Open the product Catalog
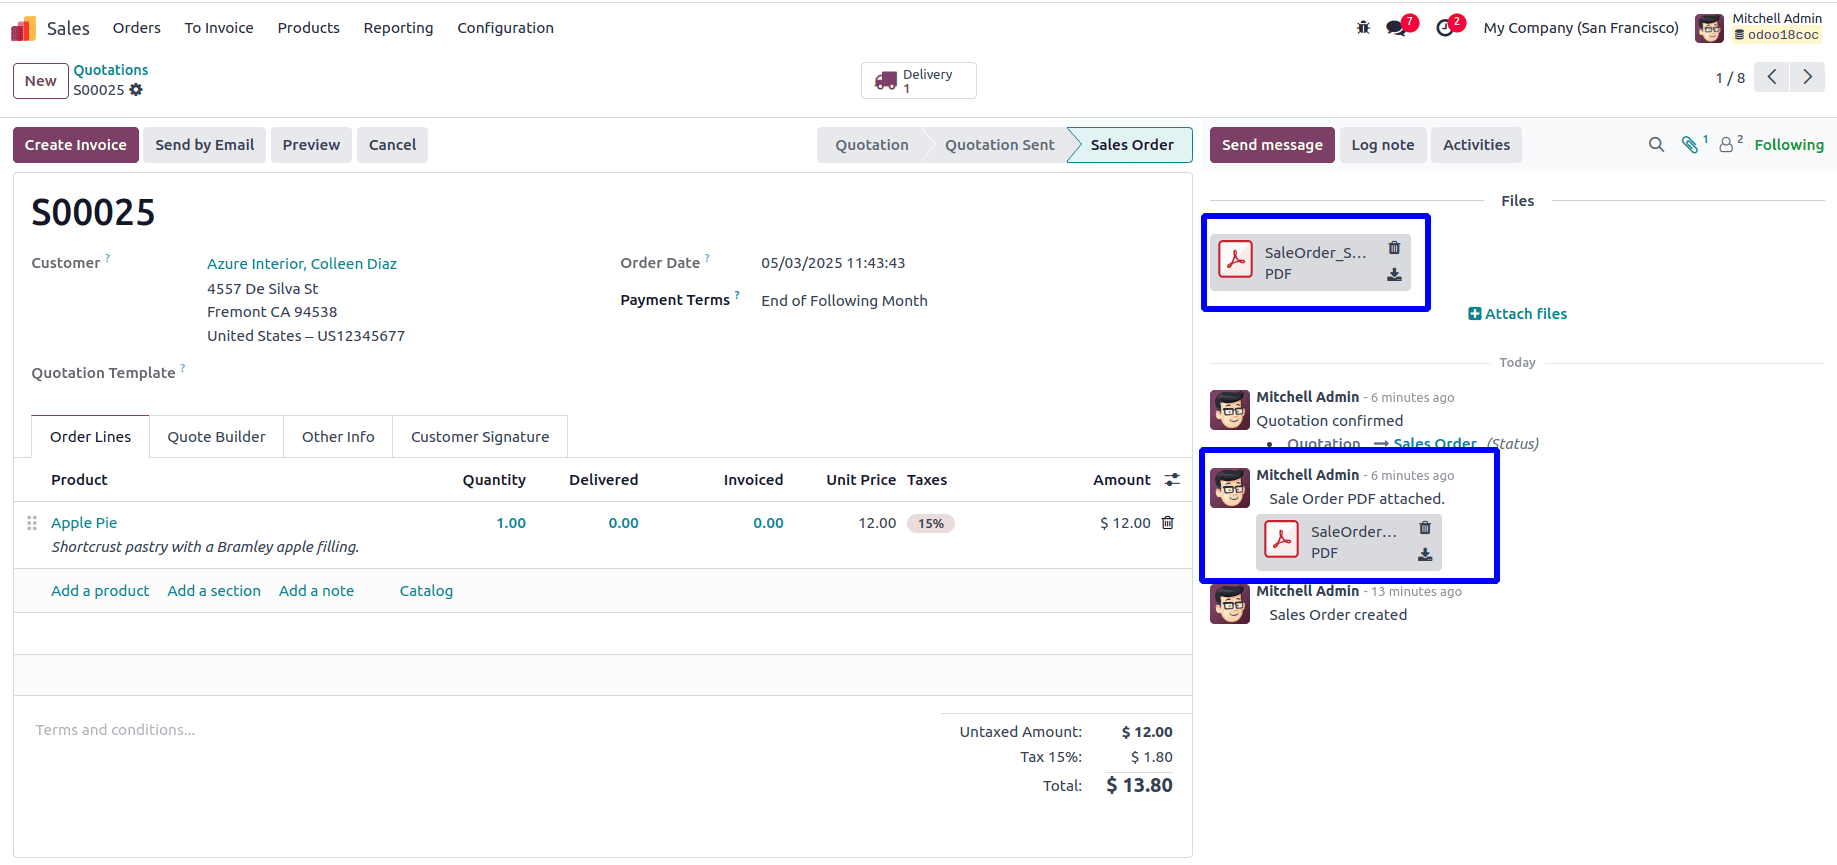Screen dimensions: 1837x865 (x=426, y=591)
